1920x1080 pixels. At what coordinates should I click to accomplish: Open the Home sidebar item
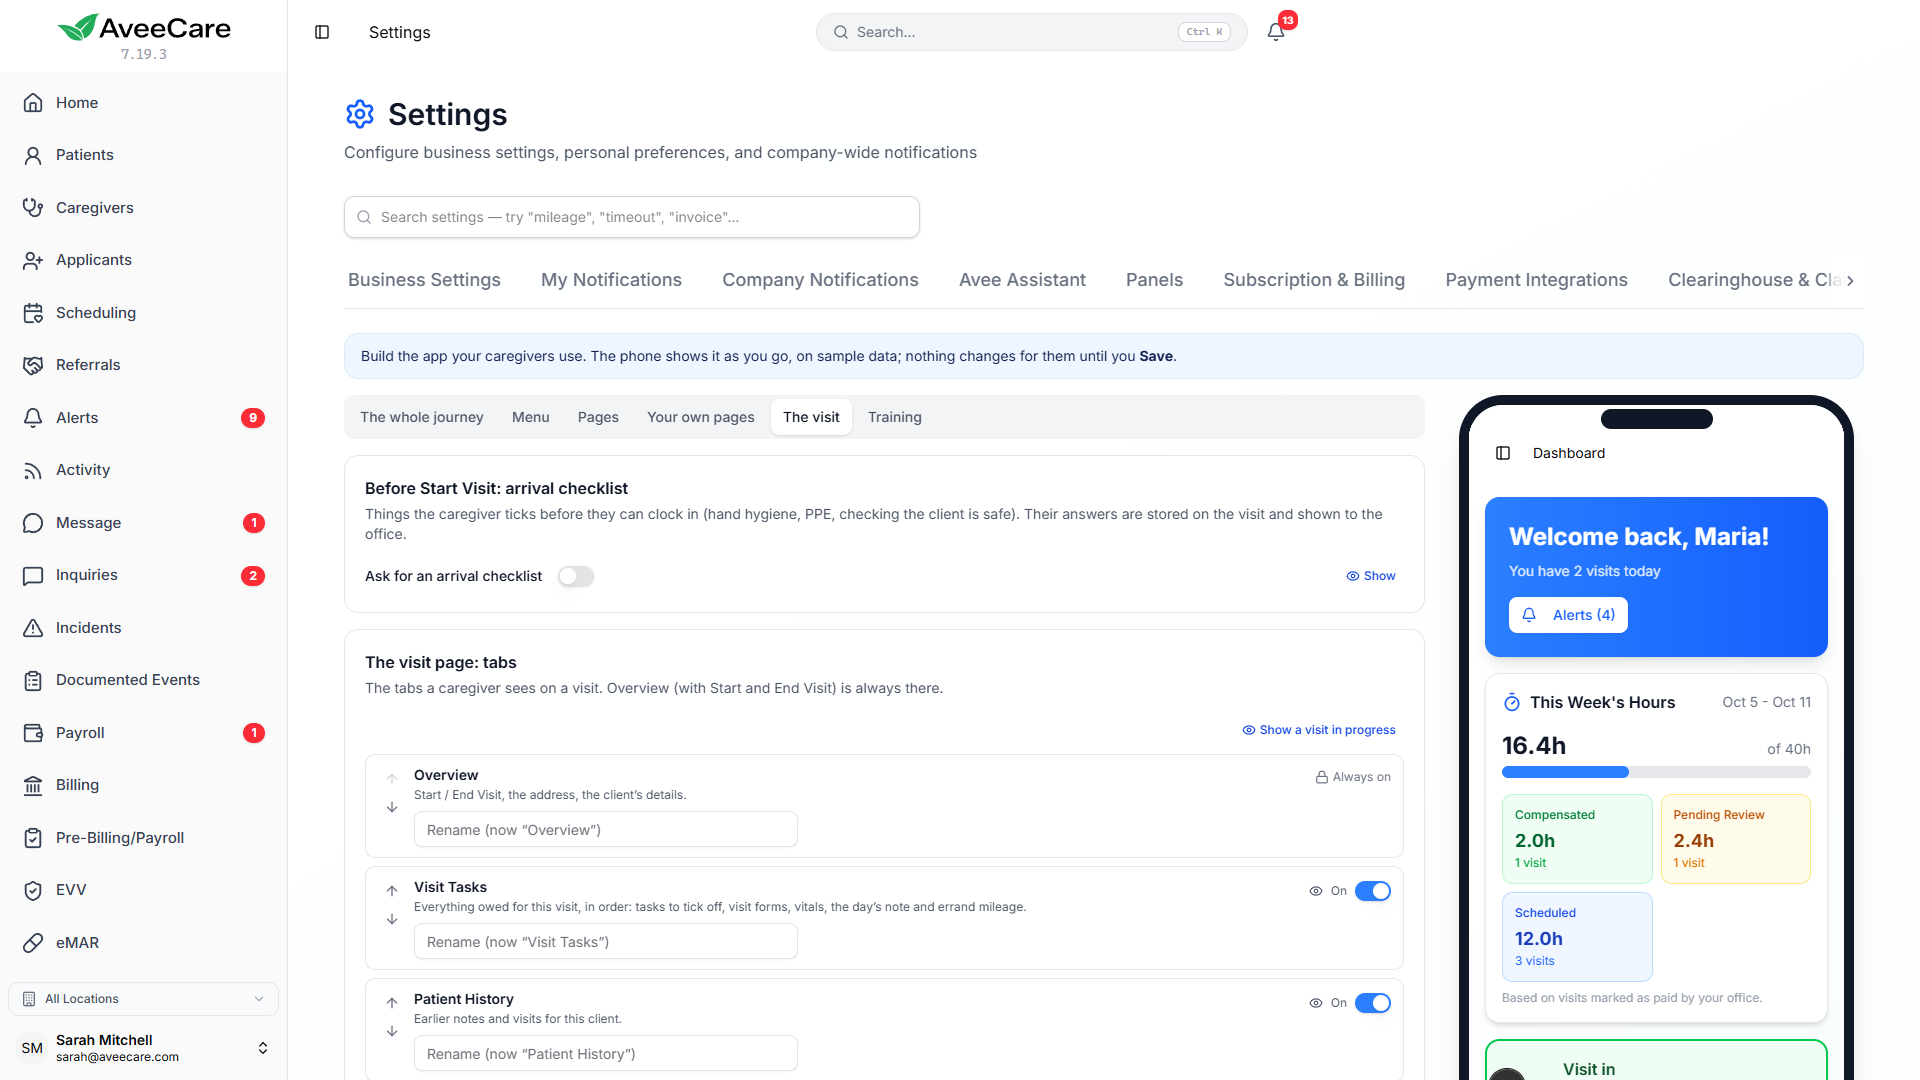pos(143,103)
